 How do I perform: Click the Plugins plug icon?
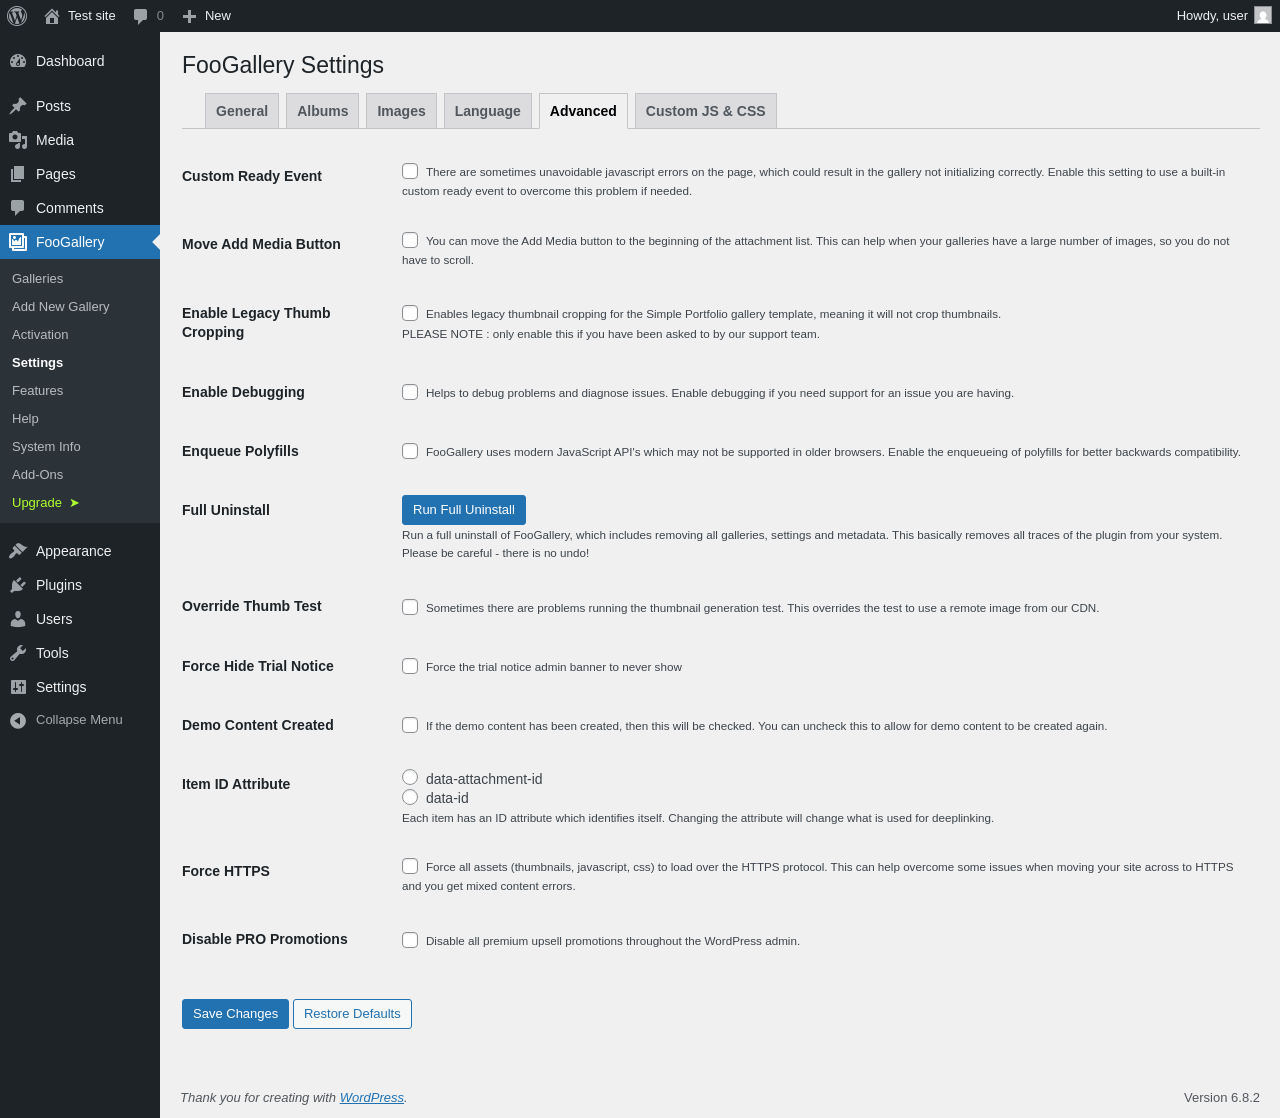[x=18, y=585]
